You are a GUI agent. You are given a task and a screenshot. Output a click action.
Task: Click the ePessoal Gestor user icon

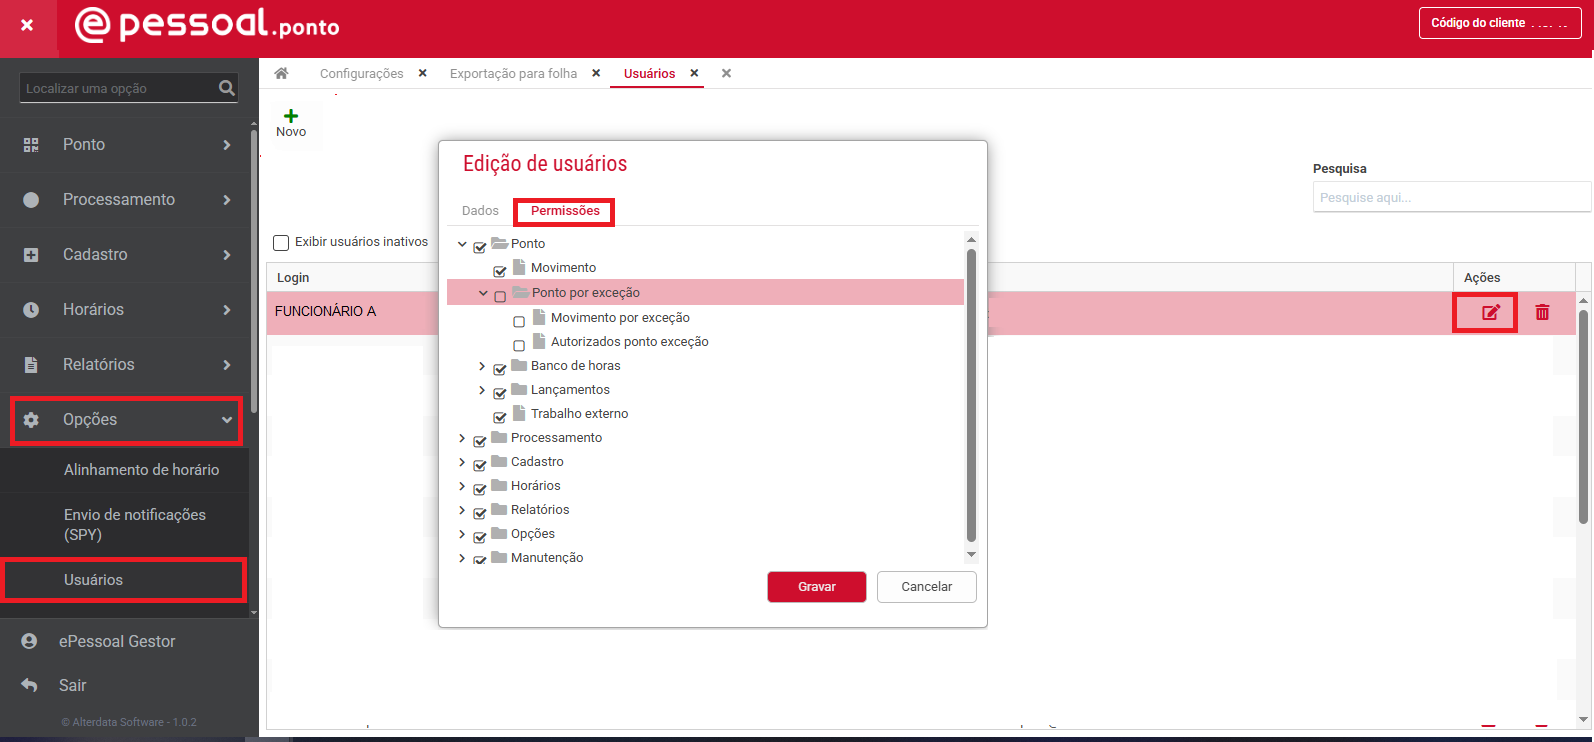29,641
